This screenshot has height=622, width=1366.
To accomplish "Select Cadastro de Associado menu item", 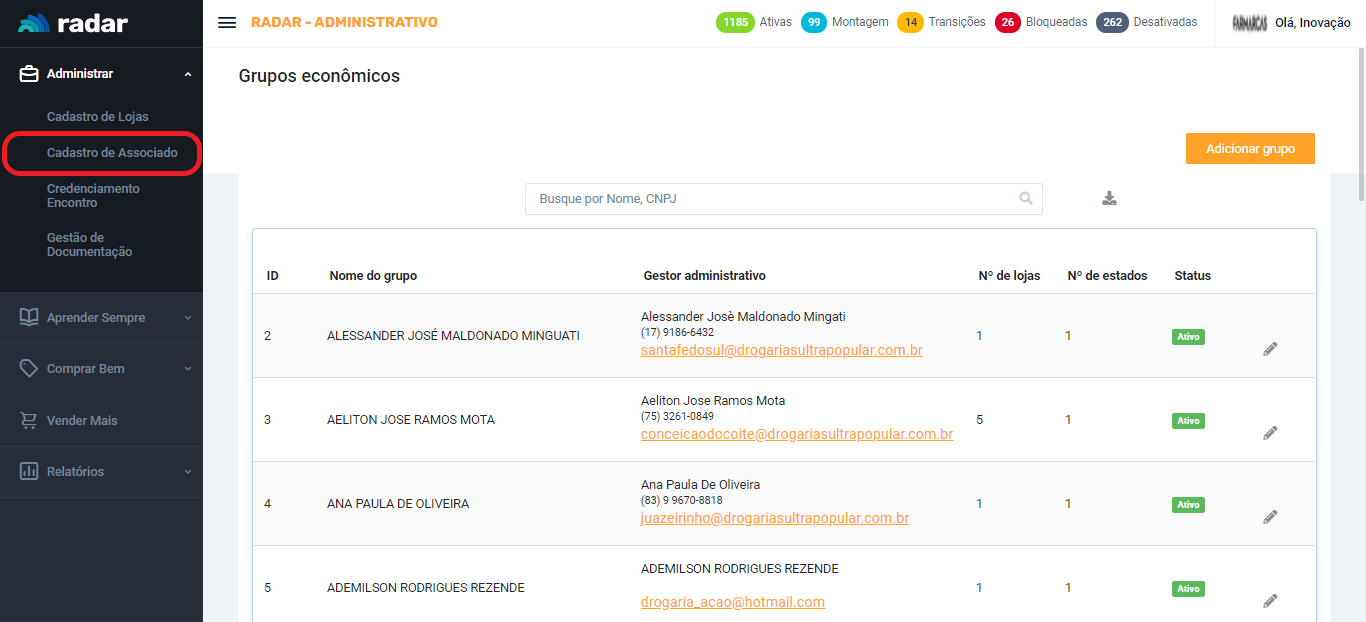I will 112,153.
